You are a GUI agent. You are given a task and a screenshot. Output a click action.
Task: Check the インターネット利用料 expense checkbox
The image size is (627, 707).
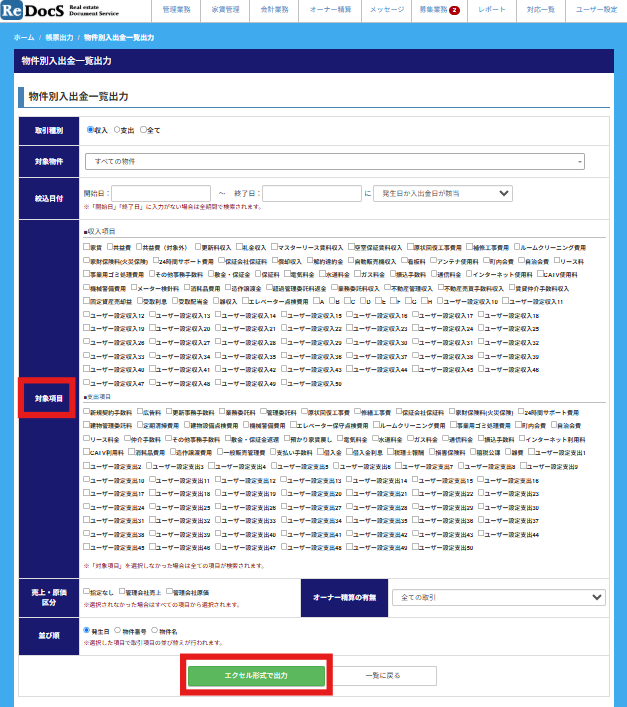click(x=522, y=438)
